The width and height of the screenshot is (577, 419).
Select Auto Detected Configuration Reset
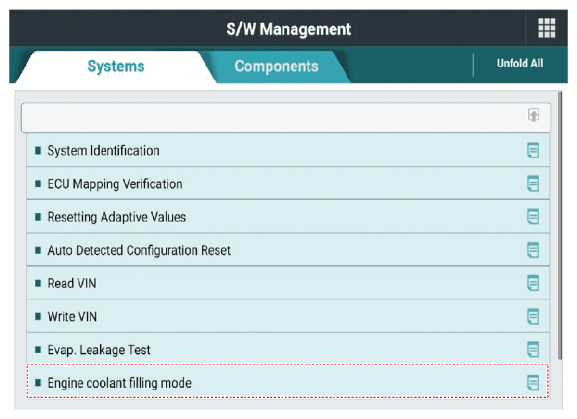point(288,250)
